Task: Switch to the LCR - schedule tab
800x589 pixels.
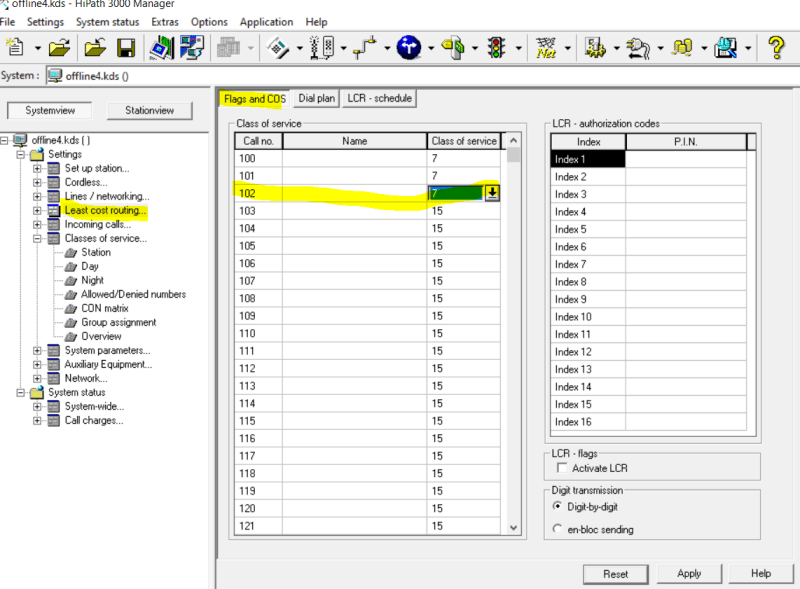Action: [380, 98]
